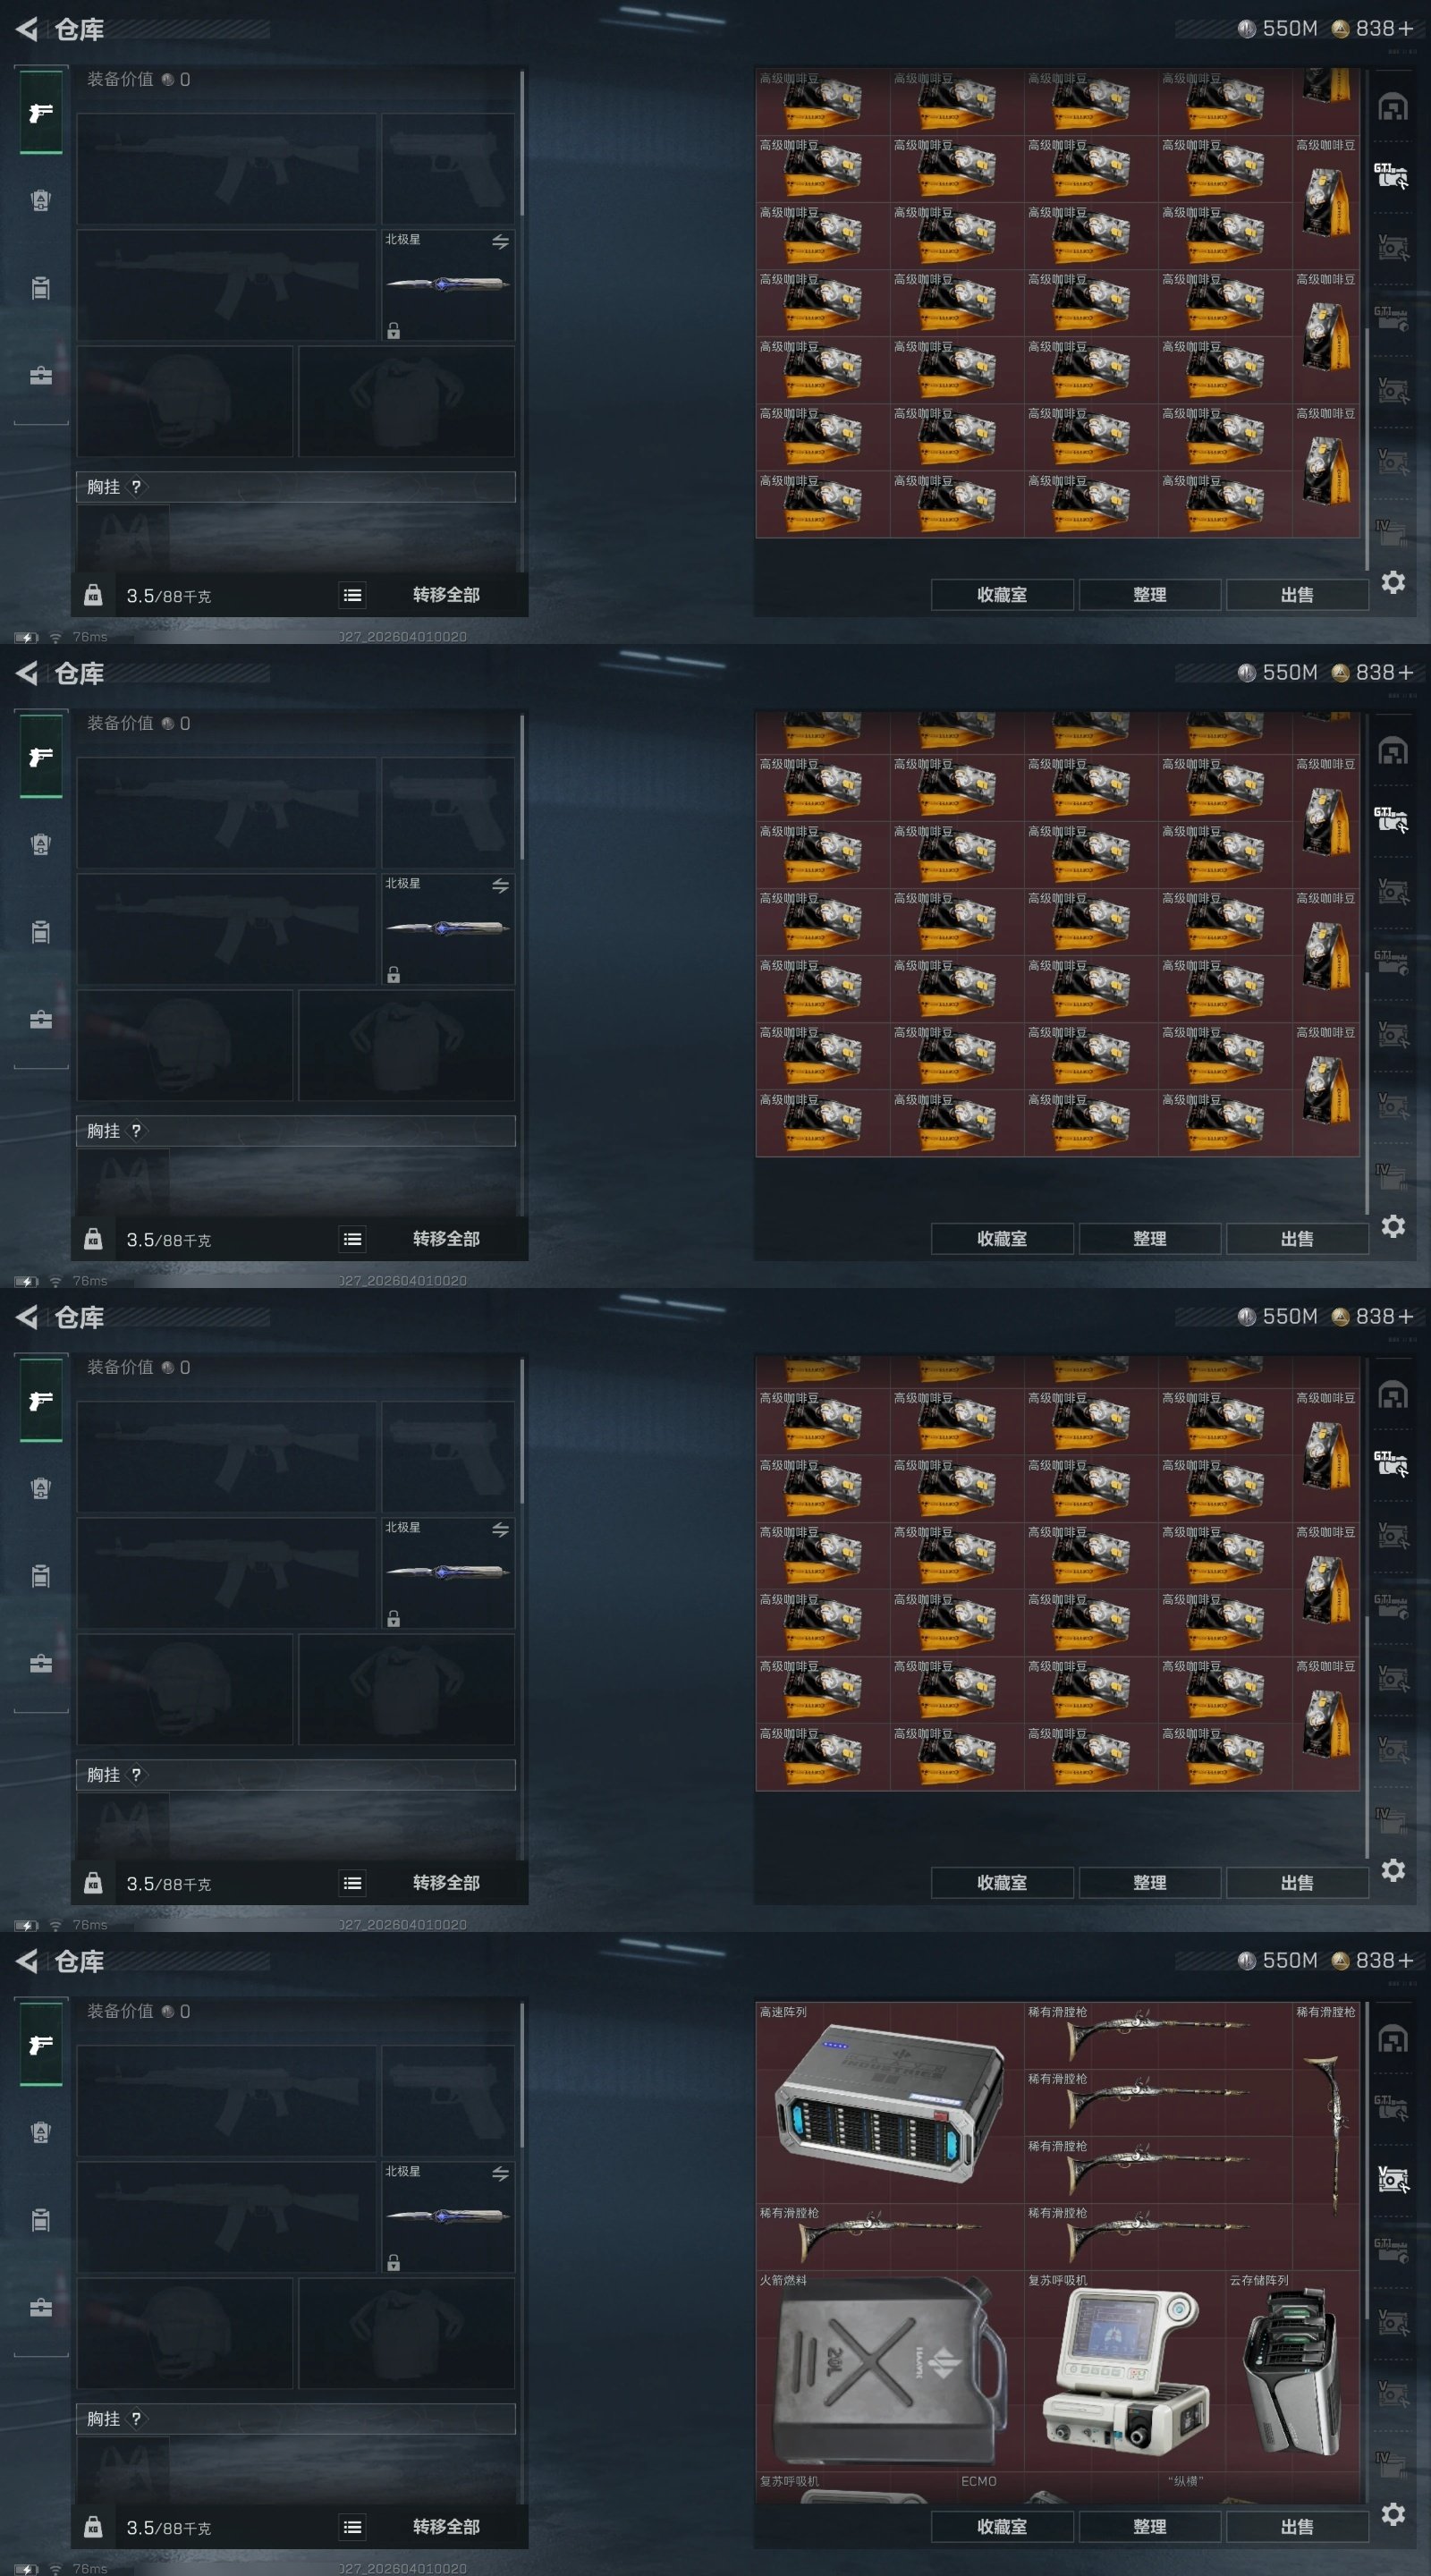
Task: Select the single 稀有滑膛枪 under 高速阵列
Action: tap(889, 2236)
